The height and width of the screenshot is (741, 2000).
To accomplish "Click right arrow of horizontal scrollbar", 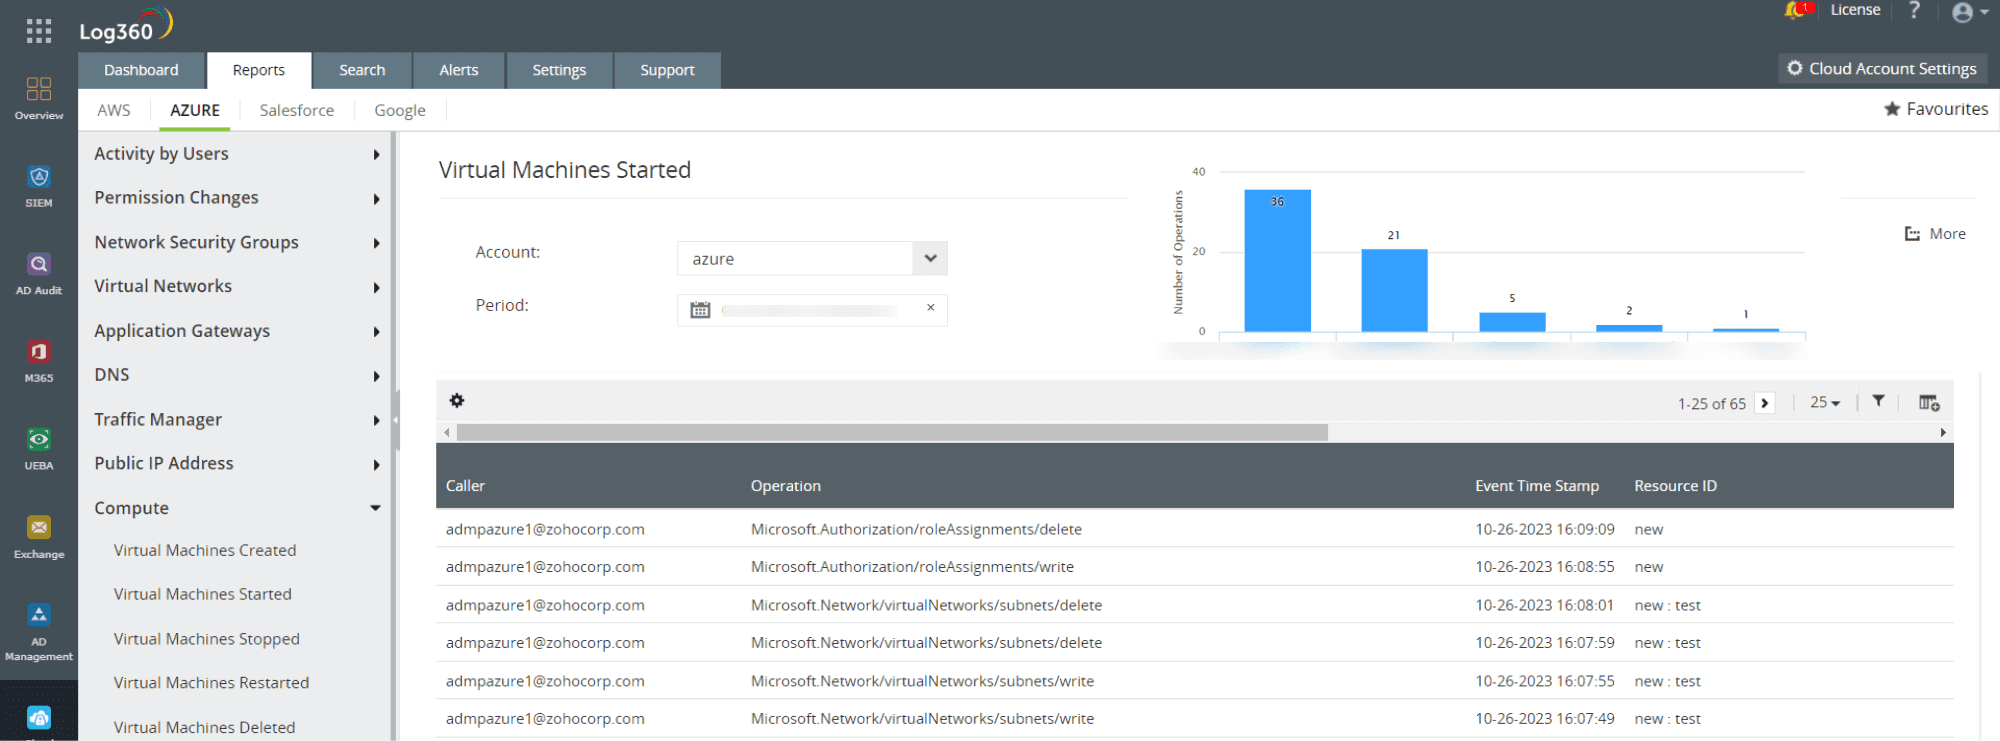I will tap(1943, 432).
